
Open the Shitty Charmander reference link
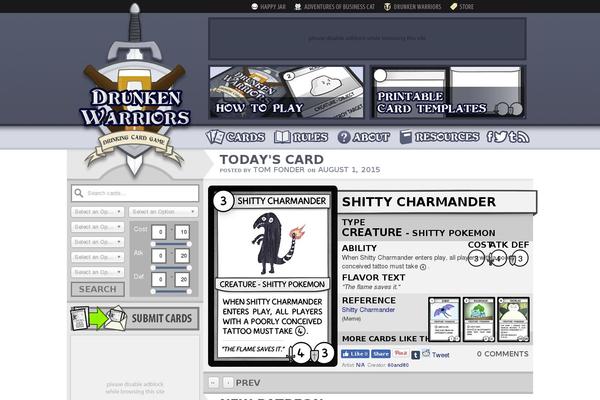tap(368, 310)
